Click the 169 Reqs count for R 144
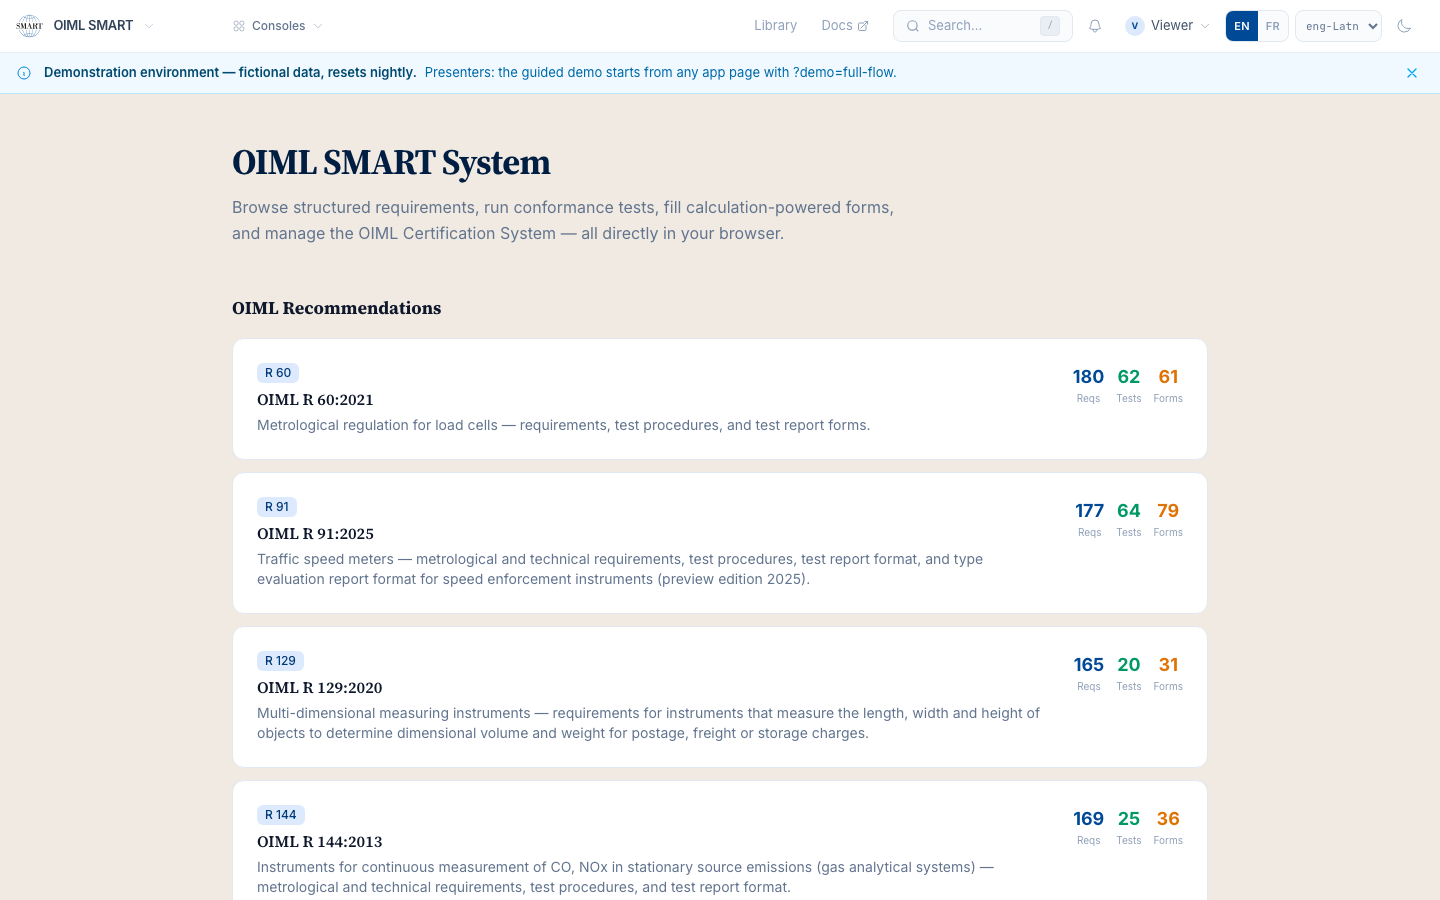 1088,827
